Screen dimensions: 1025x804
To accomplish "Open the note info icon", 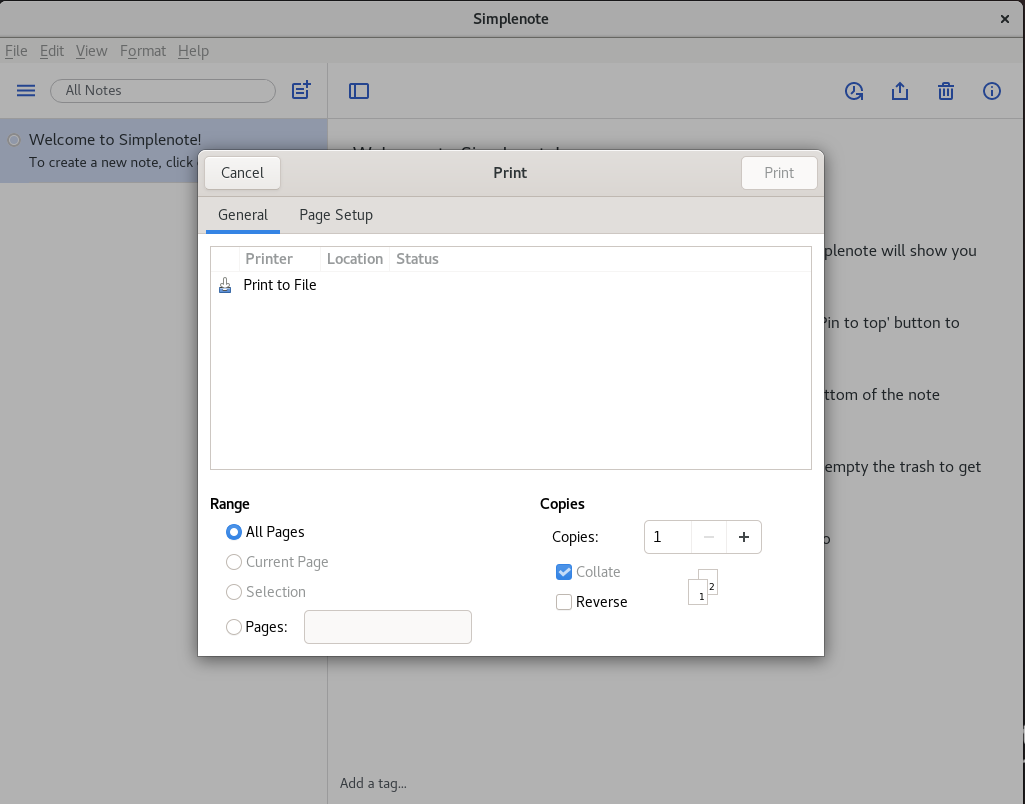I will tap(992, 91).
